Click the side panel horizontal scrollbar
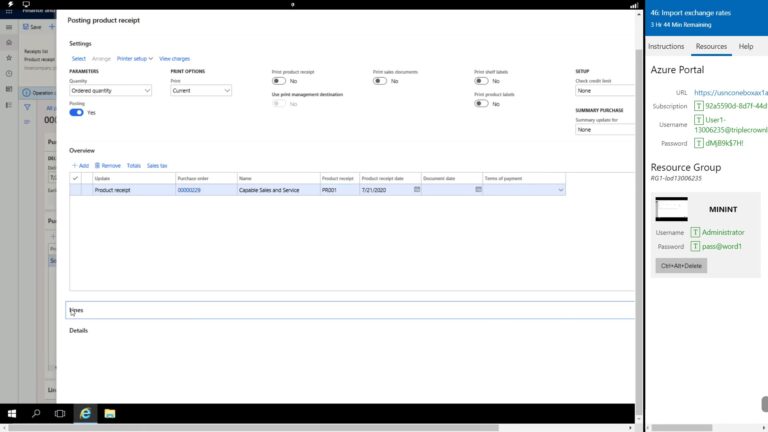The image size is (768, 432). coord(681,428)
